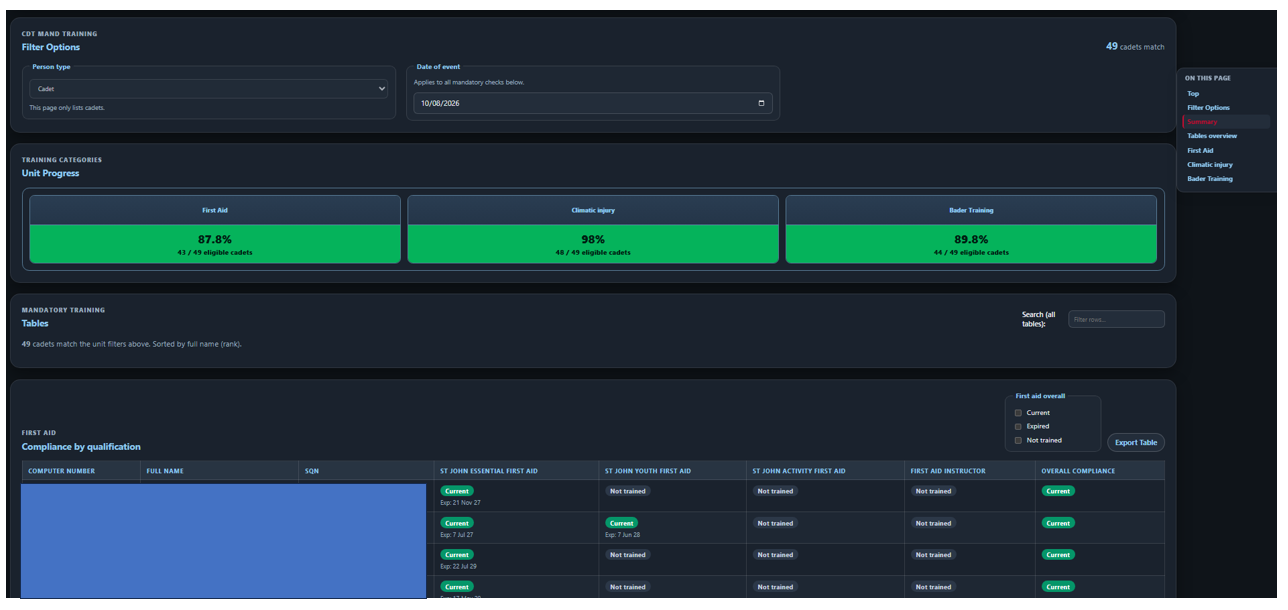The image size is (1288, 610).
Task: Click the 'Exp: 7 Jun 28' expiry text
Action: pyautogui.click(x=623, y=535)
